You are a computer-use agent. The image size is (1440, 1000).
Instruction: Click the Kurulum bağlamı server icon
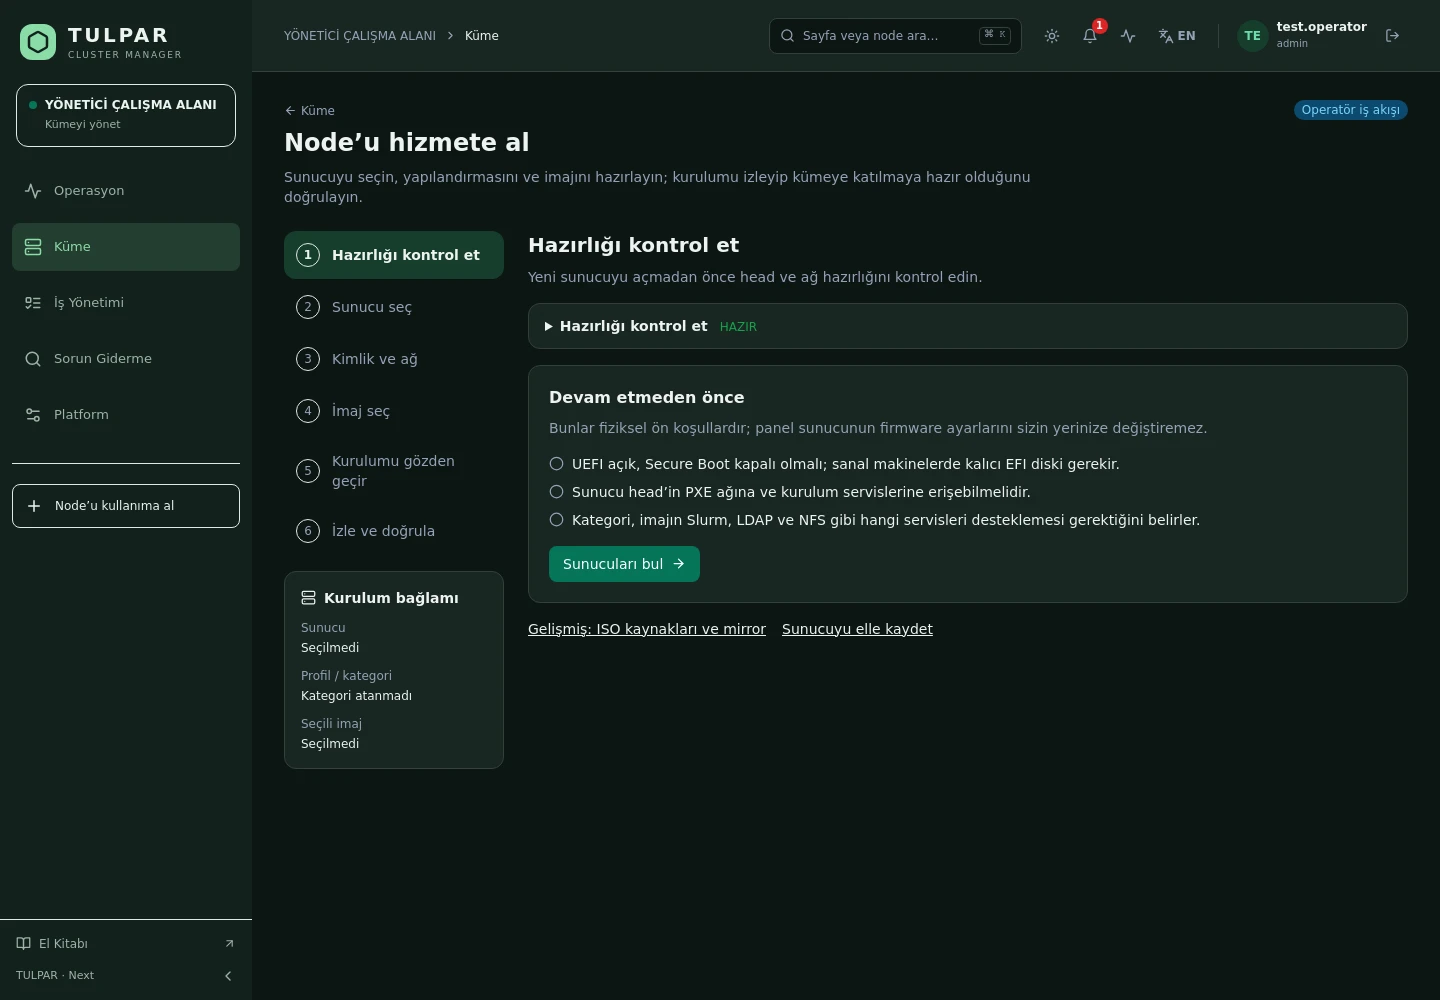[308, 598]
